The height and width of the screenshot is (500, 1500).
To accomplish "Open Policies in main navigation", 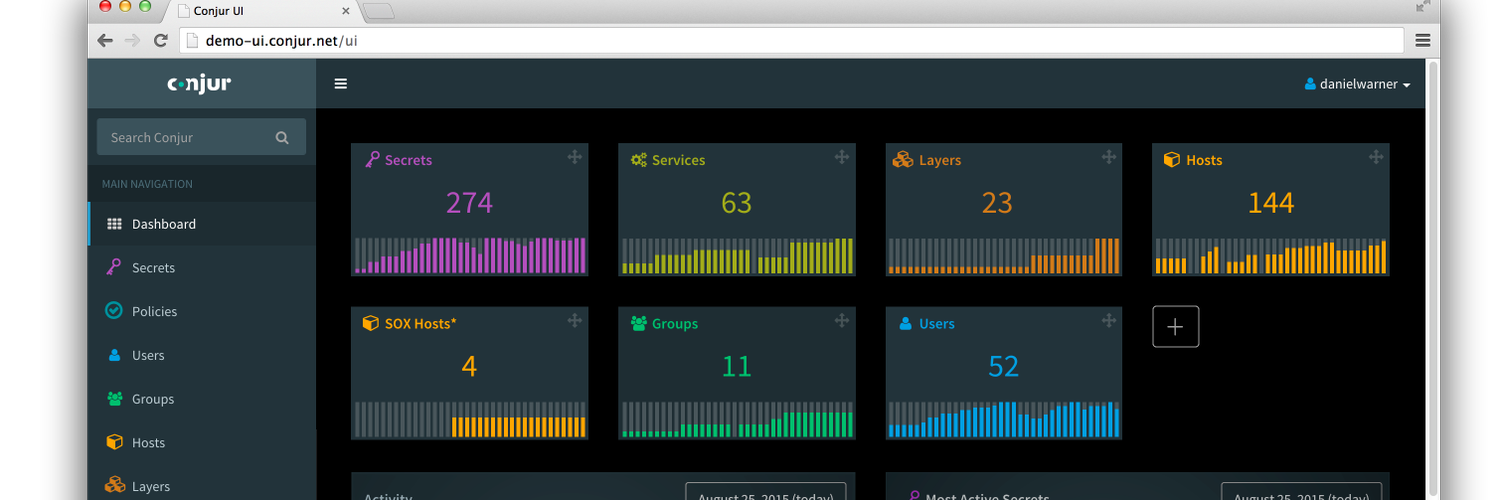I will [x=202, y=311].
